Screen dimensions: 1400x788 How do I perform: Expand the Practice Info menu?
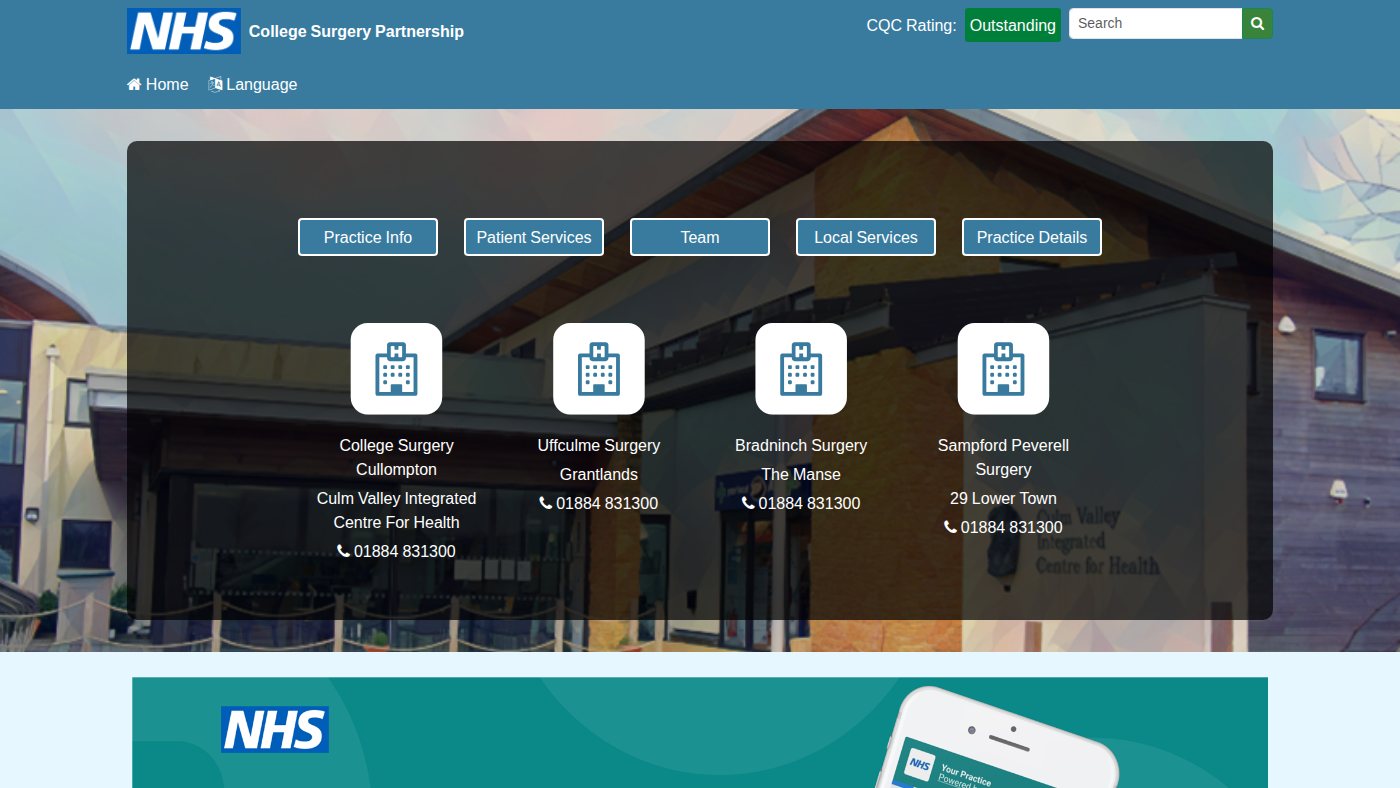click(368, 237)
